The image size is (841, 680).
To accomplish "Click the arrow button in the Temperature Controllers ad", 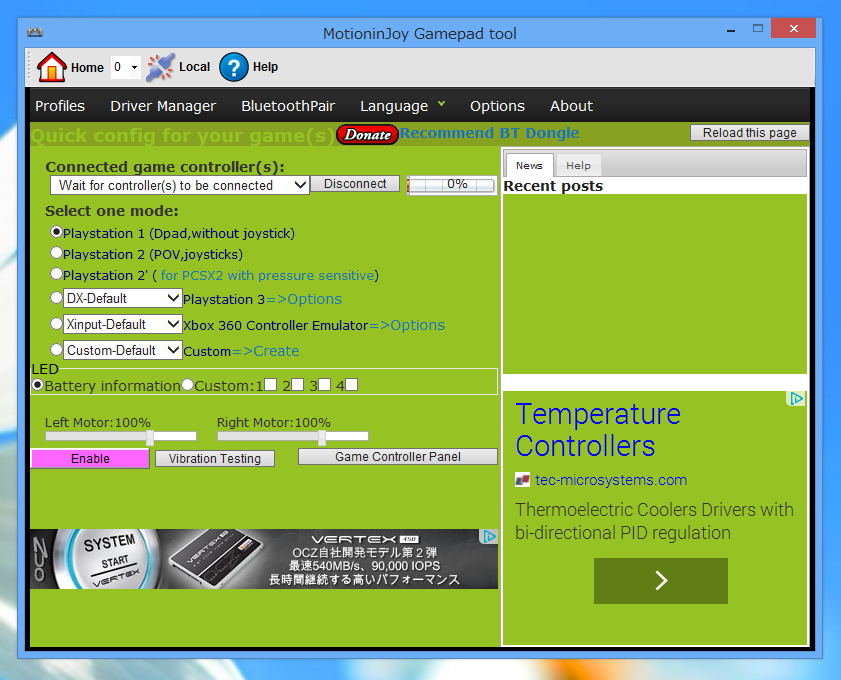I will [x=661, y=581].
